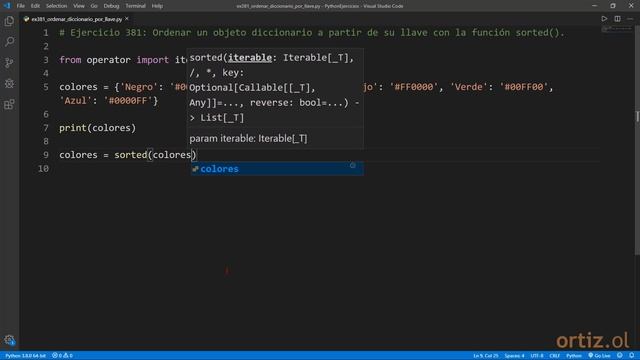The height and width of the screenshot is (360, 640).
Task: Split the editor to the right
Action: coord(617,19)
